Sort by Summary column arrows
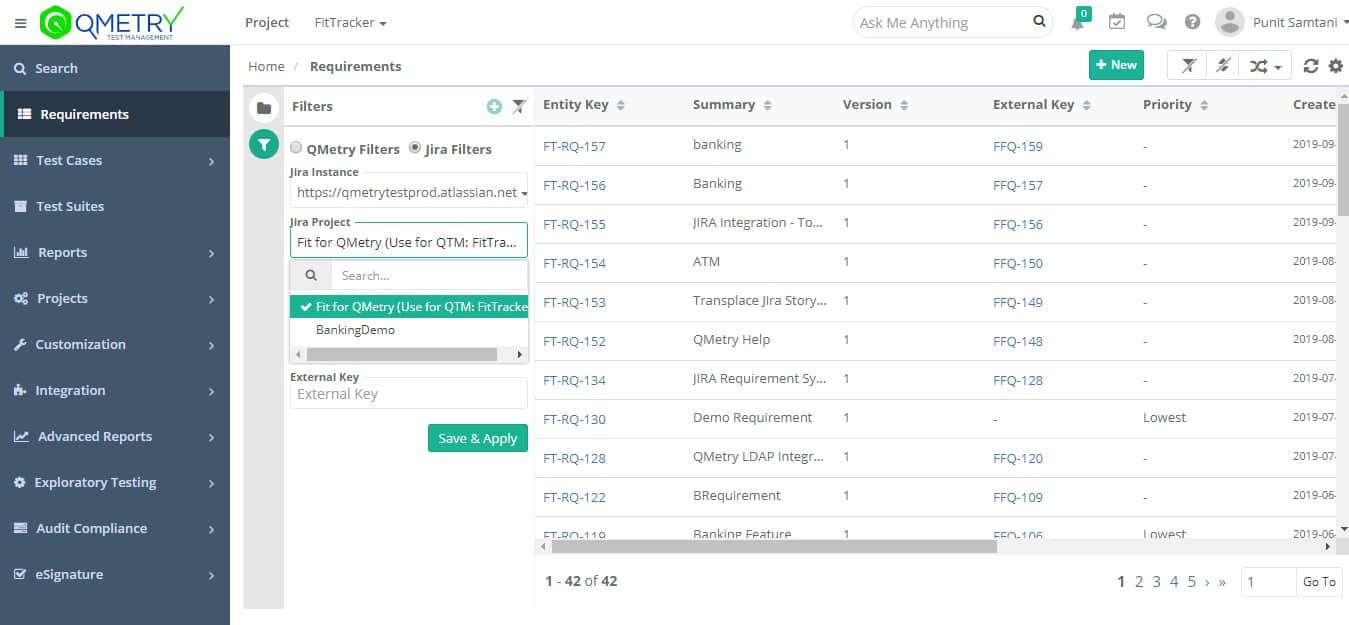The image size is (1349, 625). 767,105
